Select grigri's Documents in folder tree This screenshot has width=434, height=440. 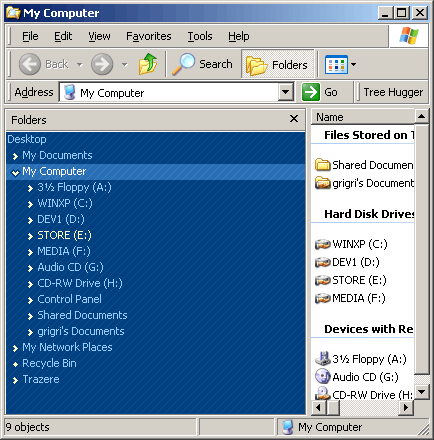coord(81,331)
